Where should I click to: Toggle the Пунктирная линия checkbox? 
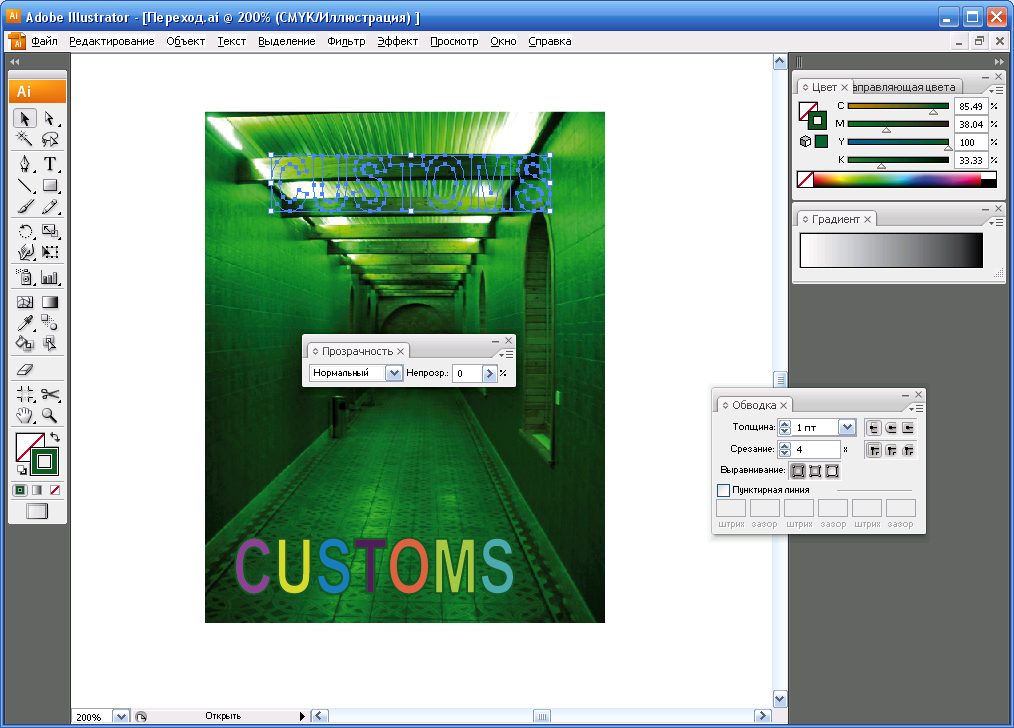point(724,490)
